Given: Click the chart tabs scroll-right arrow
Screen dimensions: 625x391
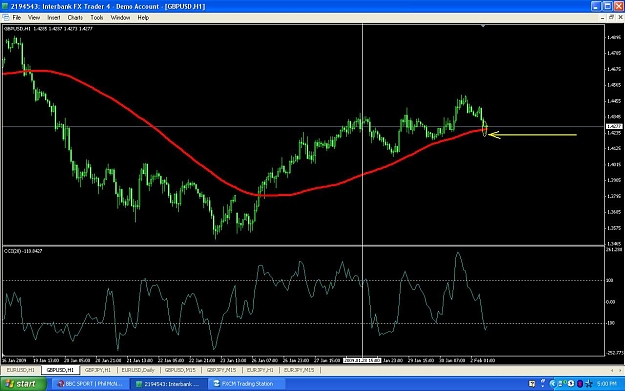Looking at the screenshot, I should tap(620, 370).
